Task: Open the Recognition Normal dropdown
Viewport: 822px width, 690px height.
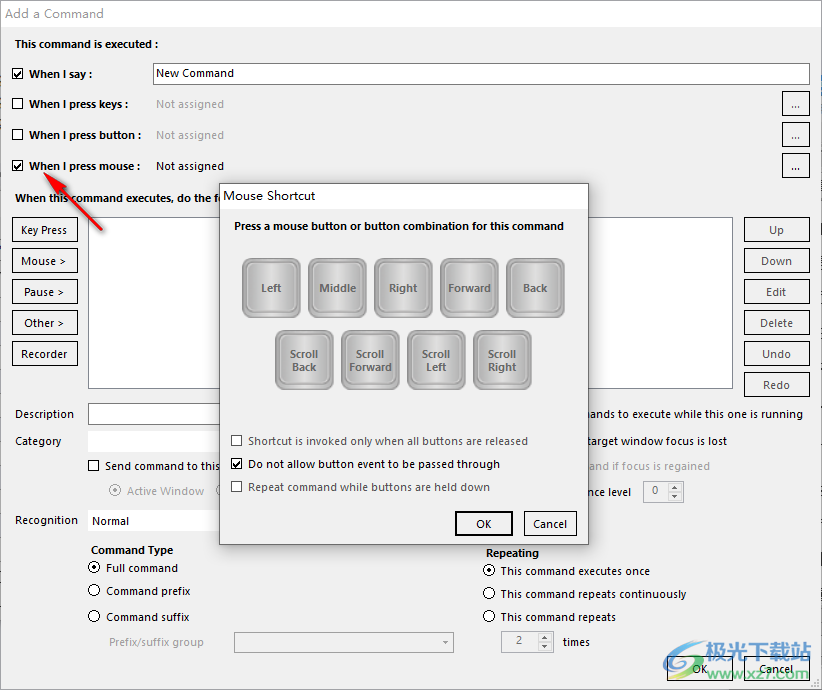Action: (x=154, y=521)
